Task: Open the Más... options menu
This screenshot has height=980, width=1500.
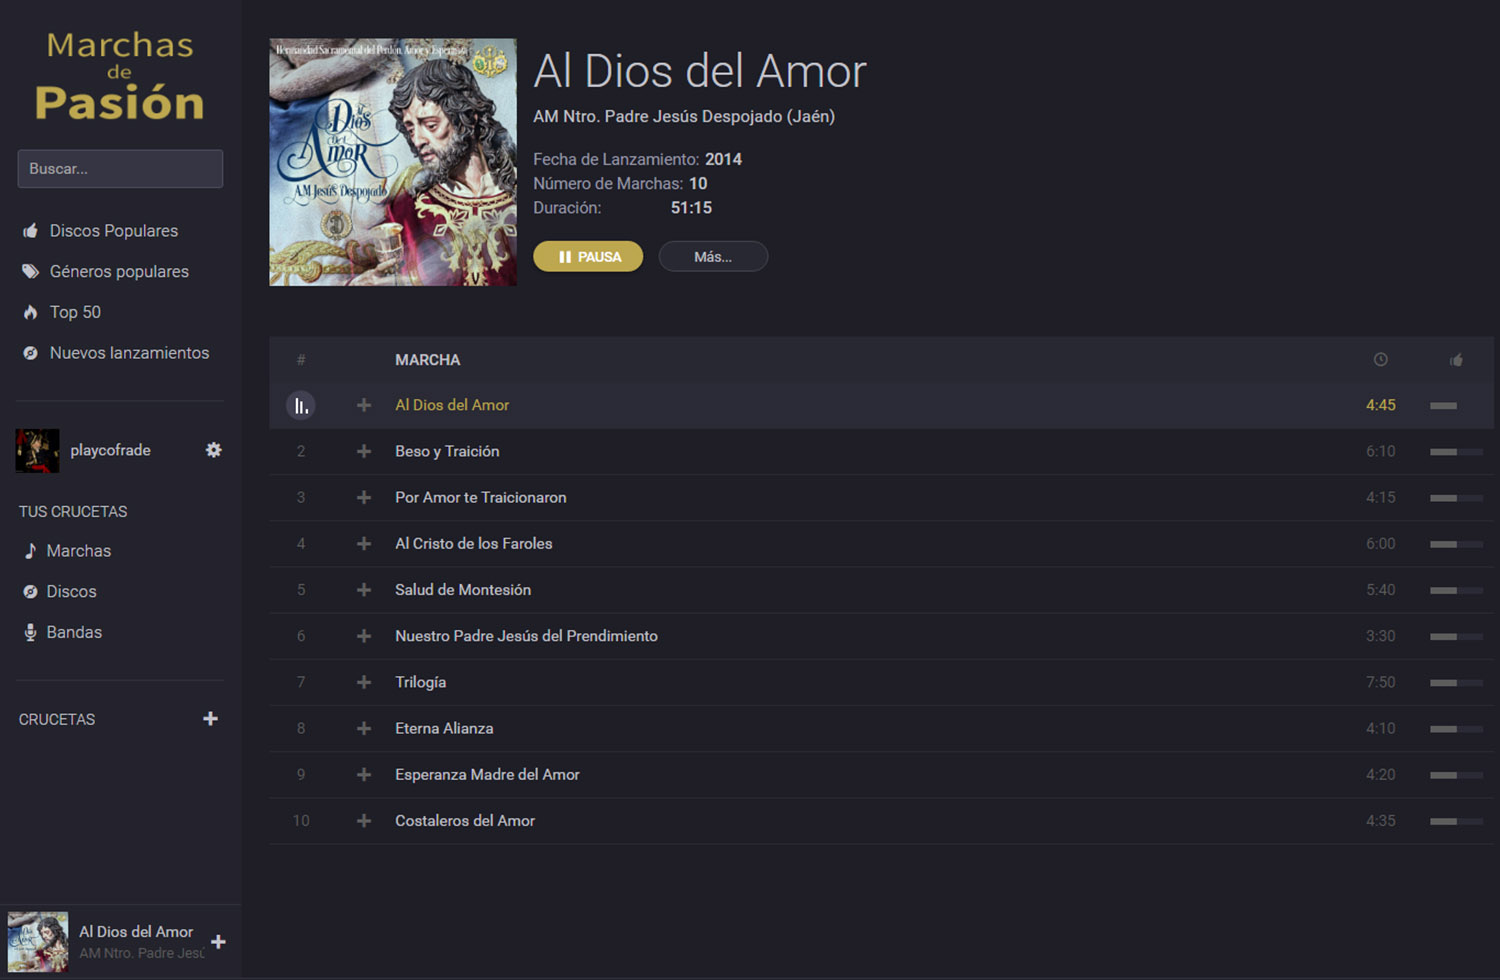Action: click(x=713, y=257)
